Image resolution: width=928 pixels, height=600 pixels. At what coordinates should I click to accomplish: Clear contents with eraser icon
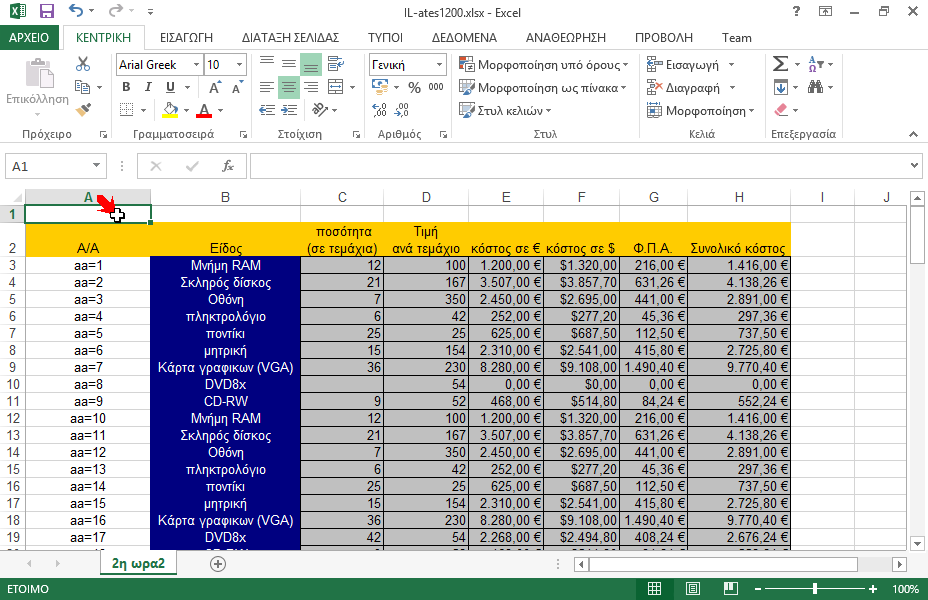781,110
